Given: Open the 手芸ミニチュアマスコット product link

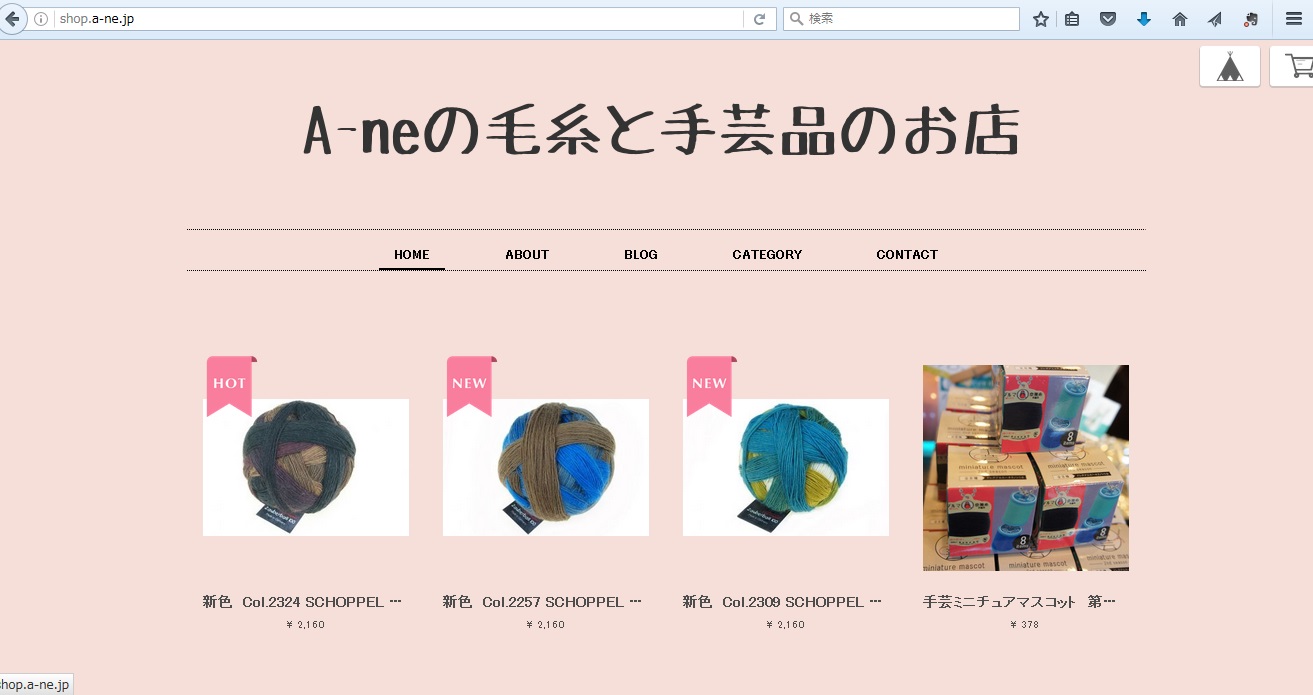Looking at the screenshot, I should point(1019,602).
